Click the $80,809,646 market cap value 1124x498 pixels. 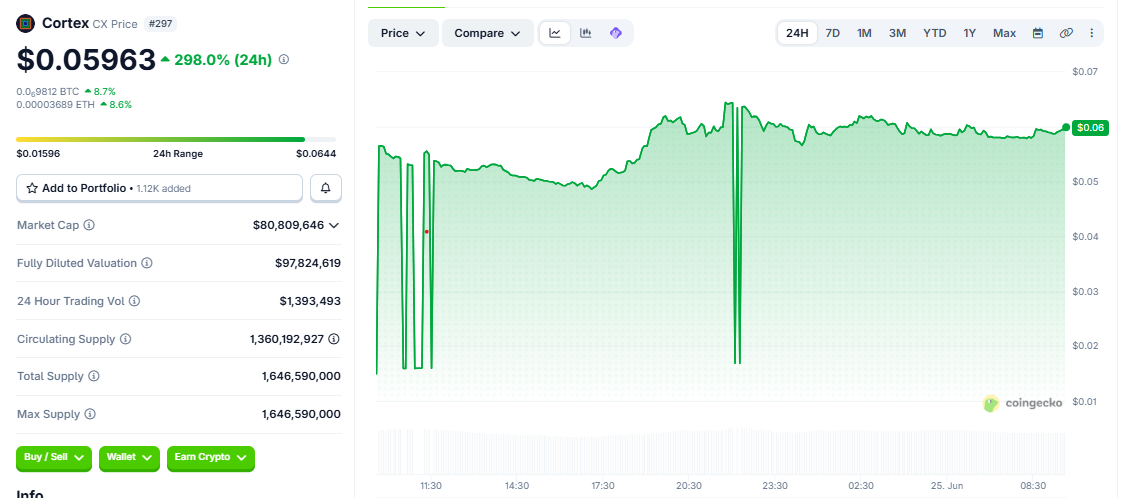tap(288, 225)
